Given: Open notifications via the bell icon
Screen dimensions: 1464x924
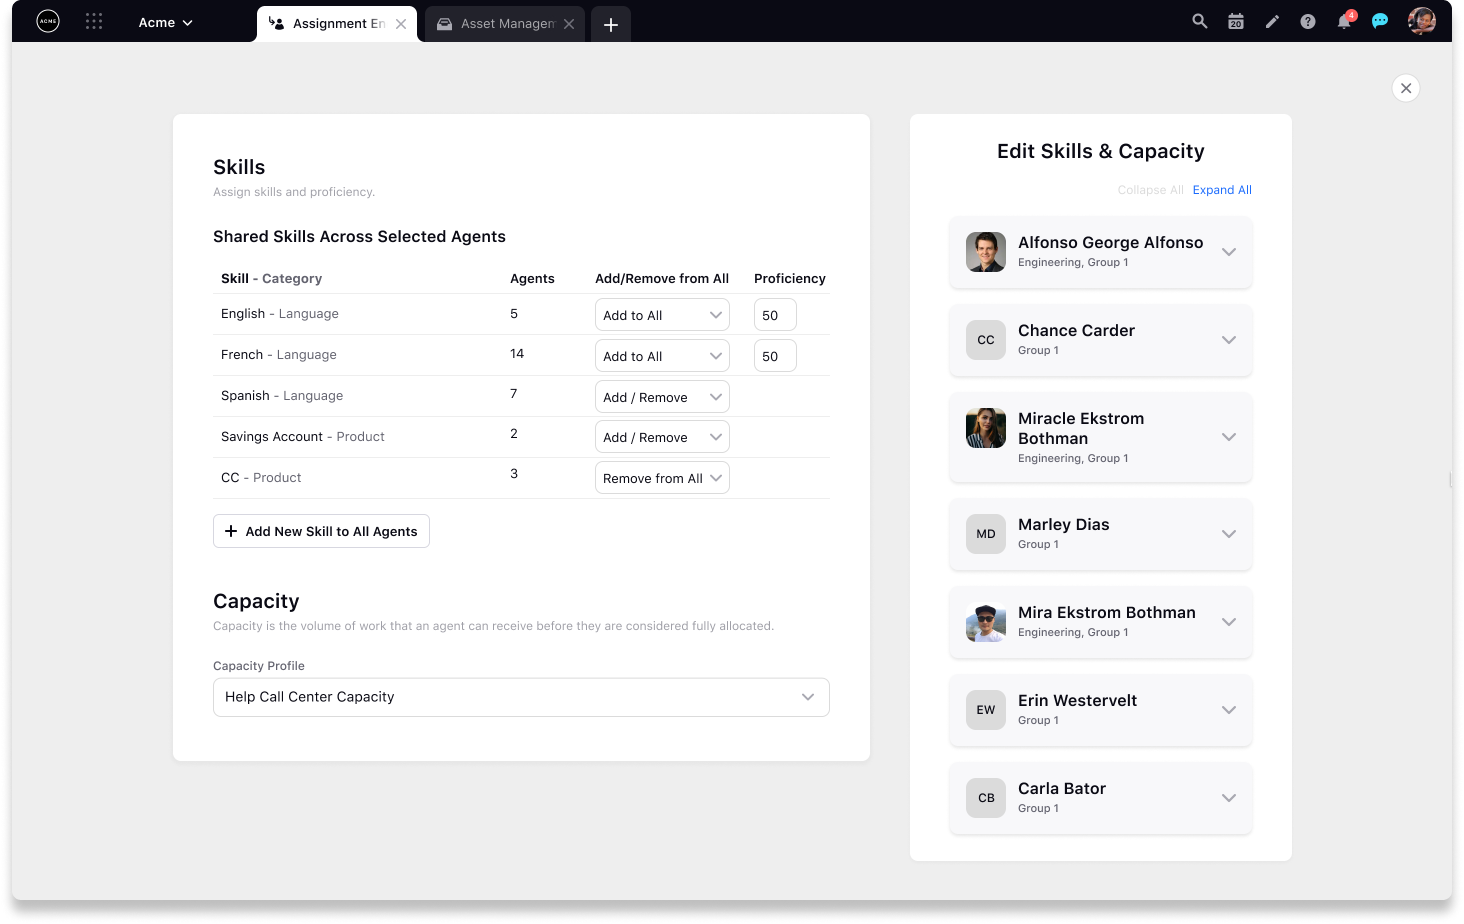Looking at the screenshot, I should [1343, 21].
